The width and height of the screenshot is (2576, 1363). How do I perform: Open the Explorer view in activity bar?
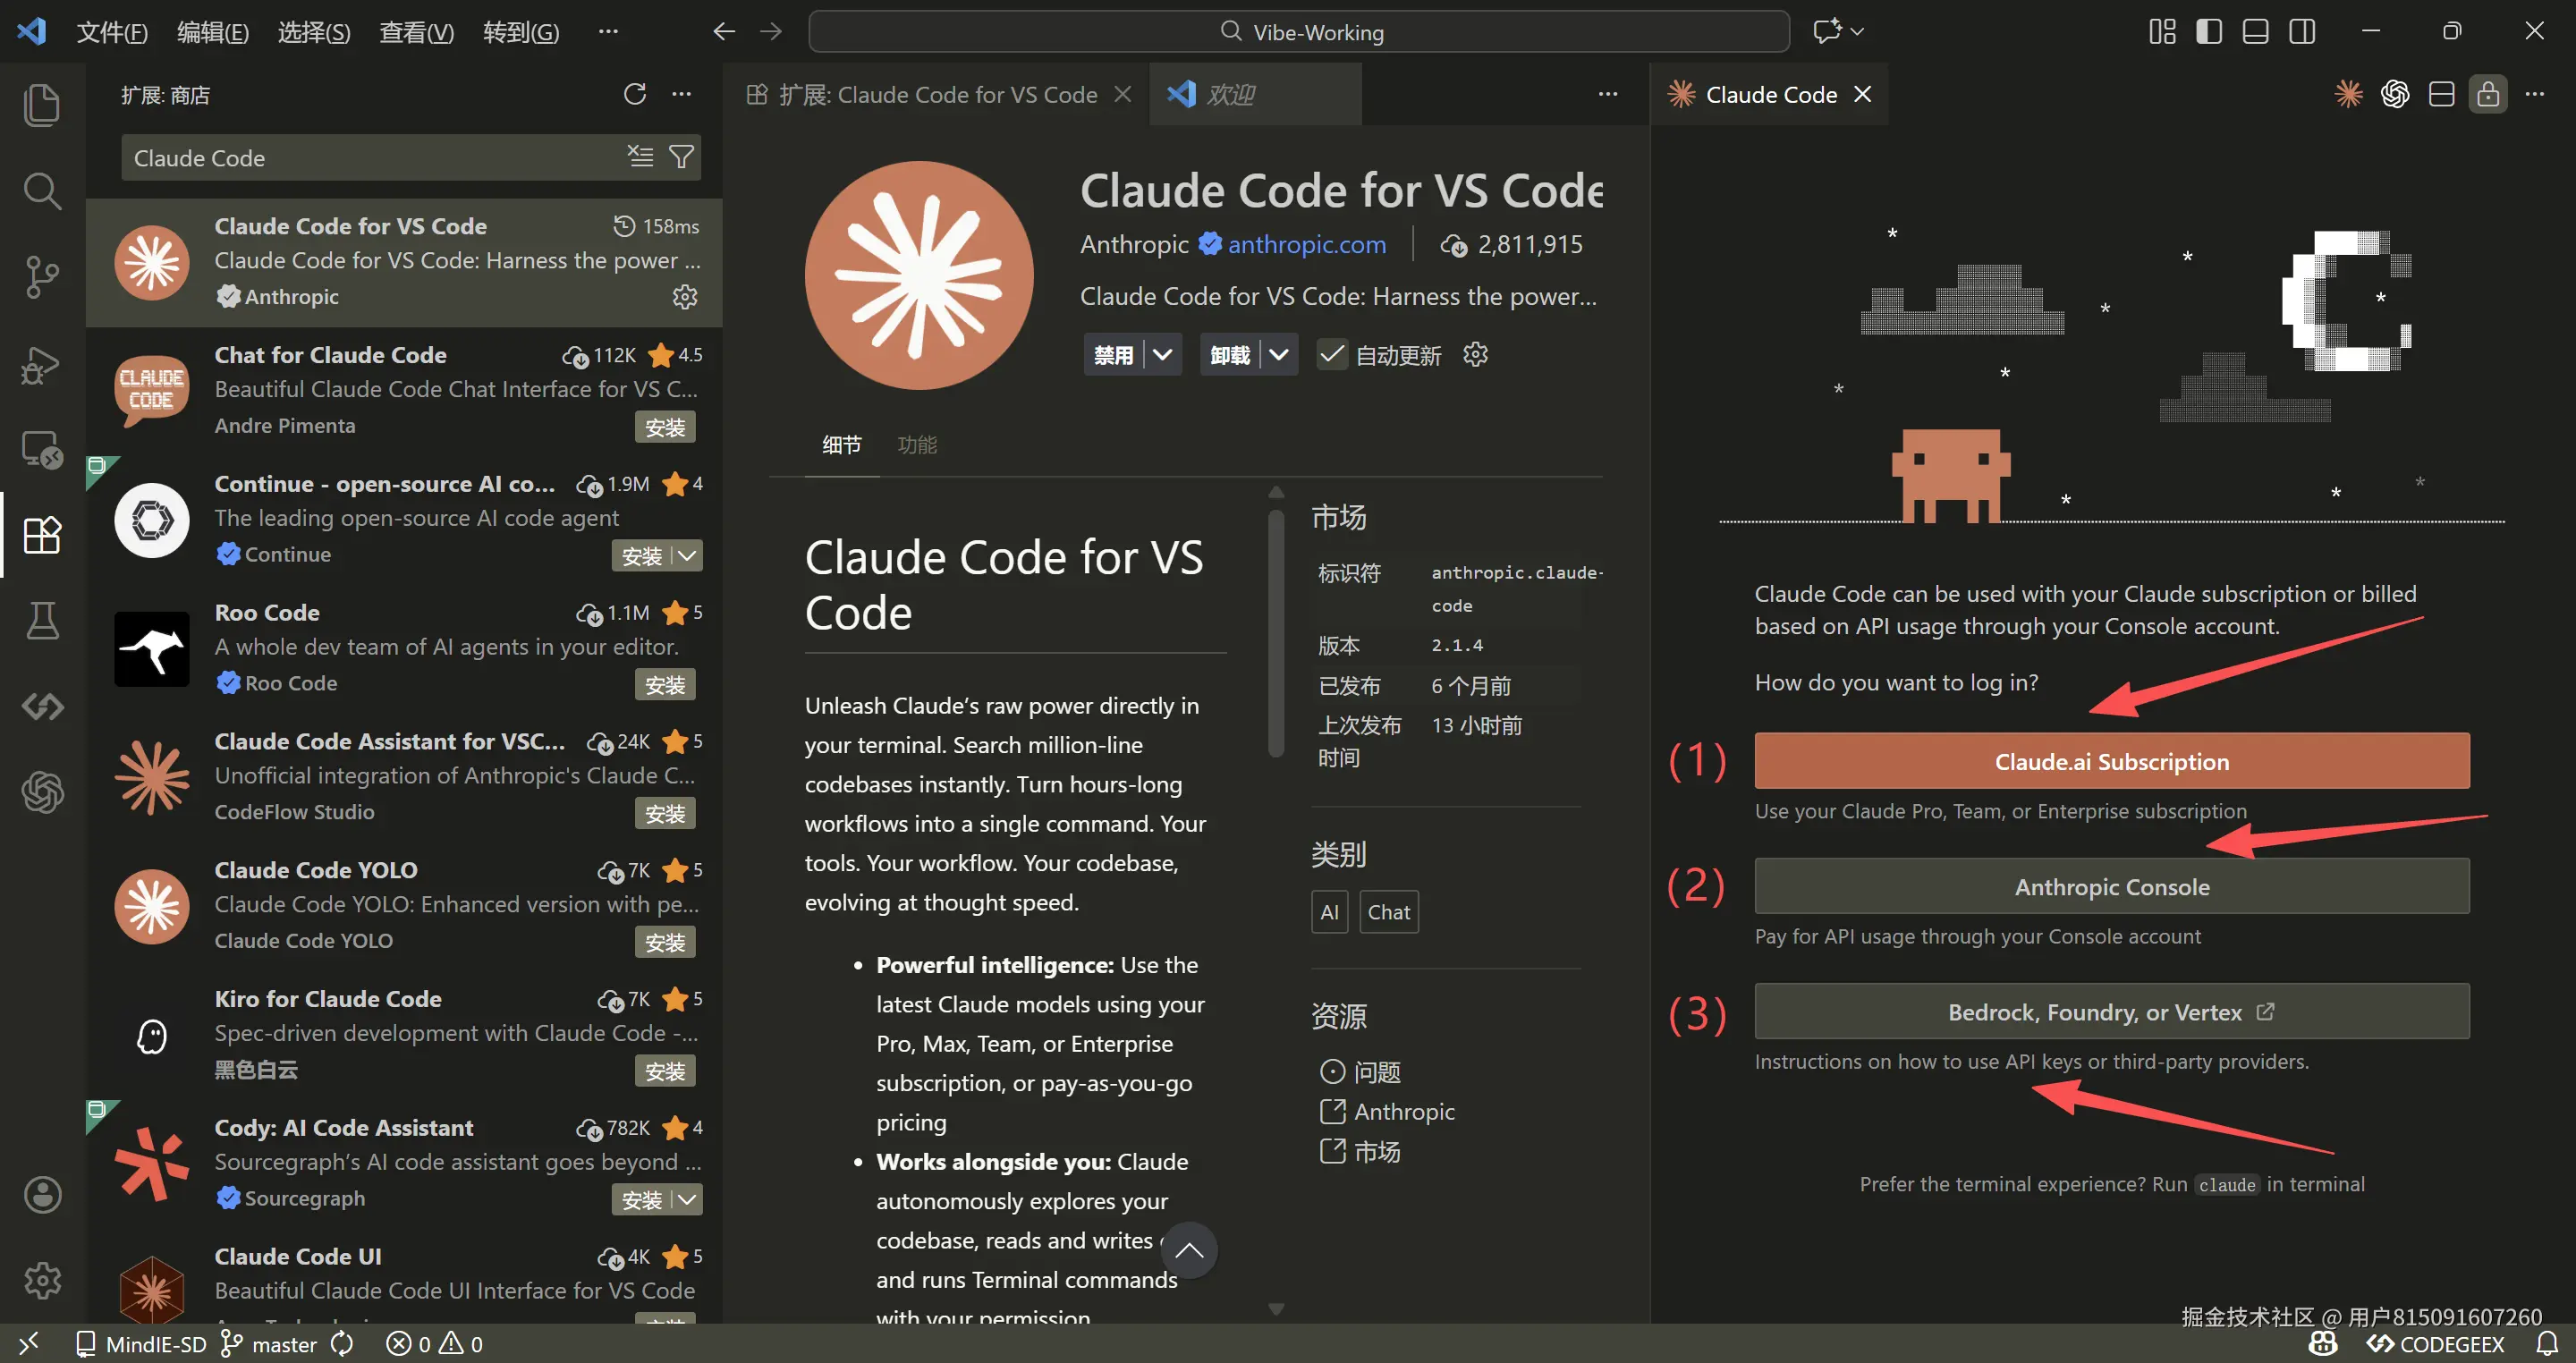click(42, 104)
